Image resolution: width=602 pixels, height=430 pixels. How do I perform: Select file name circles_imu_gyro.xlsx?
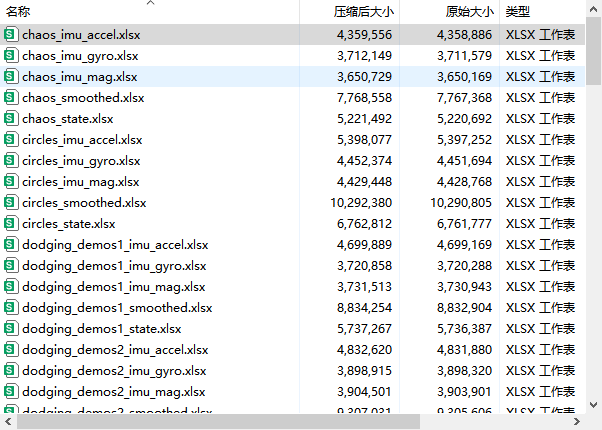click(x=81, y=161)
